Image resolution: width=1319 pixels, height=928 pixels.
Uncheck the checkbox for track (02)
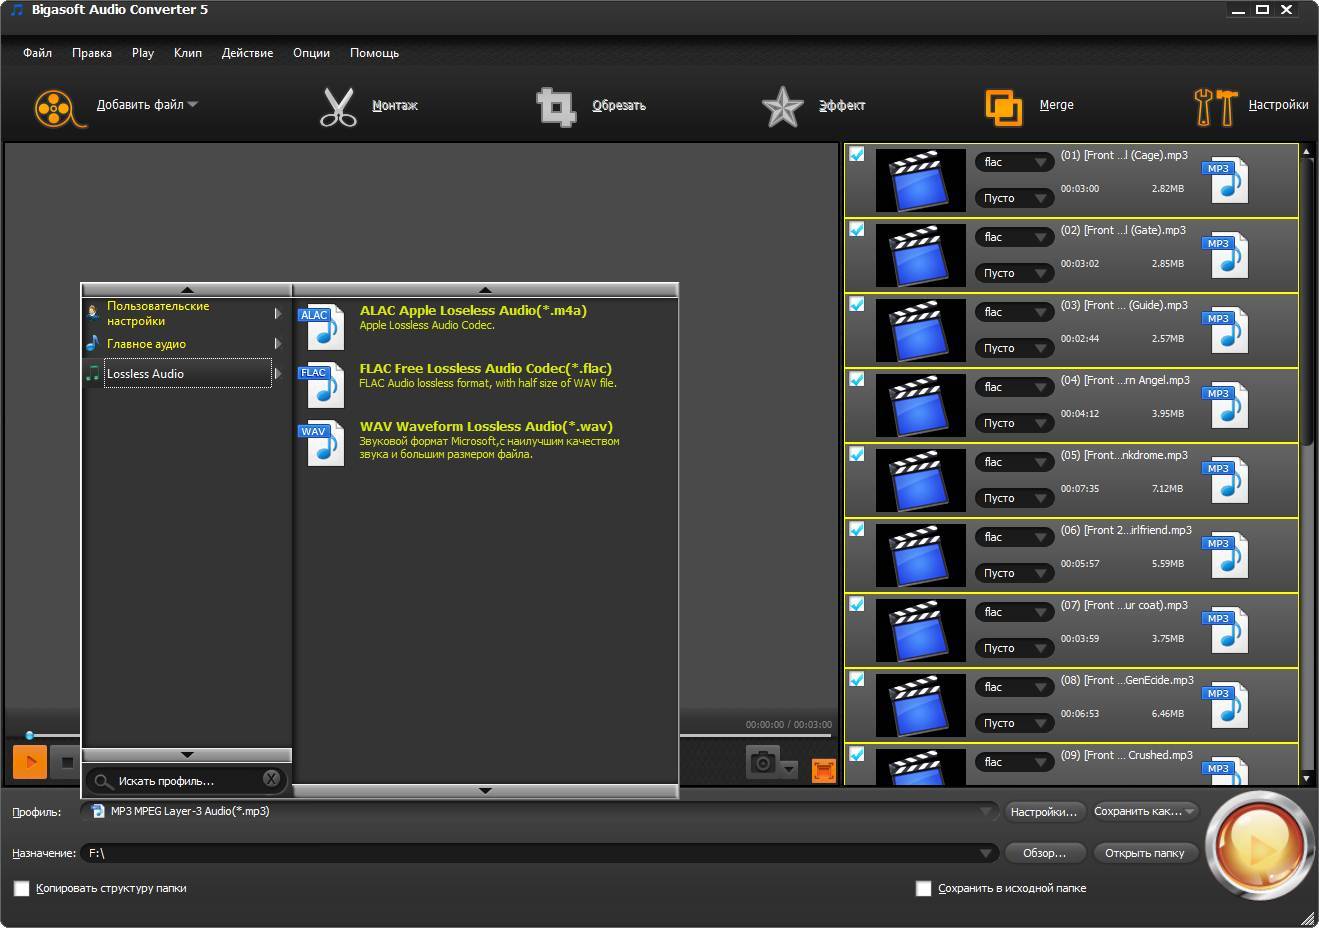click(856, 229)
